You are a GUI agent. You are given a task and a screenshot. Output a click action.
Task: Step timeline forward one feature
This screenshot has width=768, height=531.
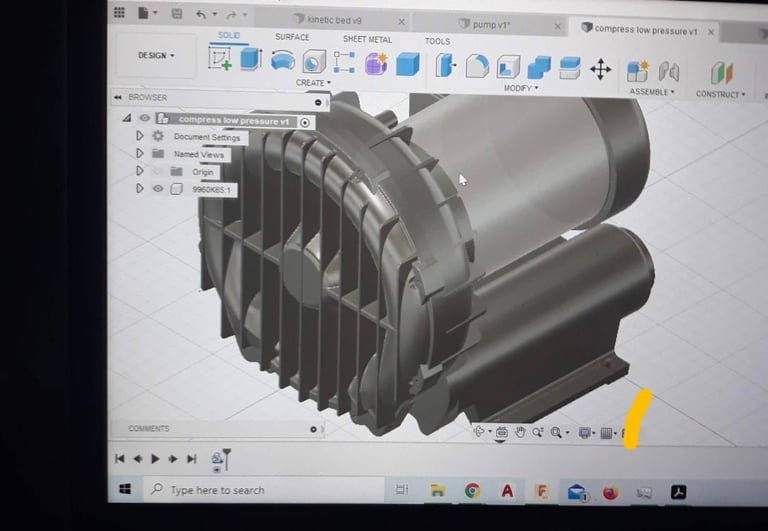pyautogui.click(x=172, y=459)
